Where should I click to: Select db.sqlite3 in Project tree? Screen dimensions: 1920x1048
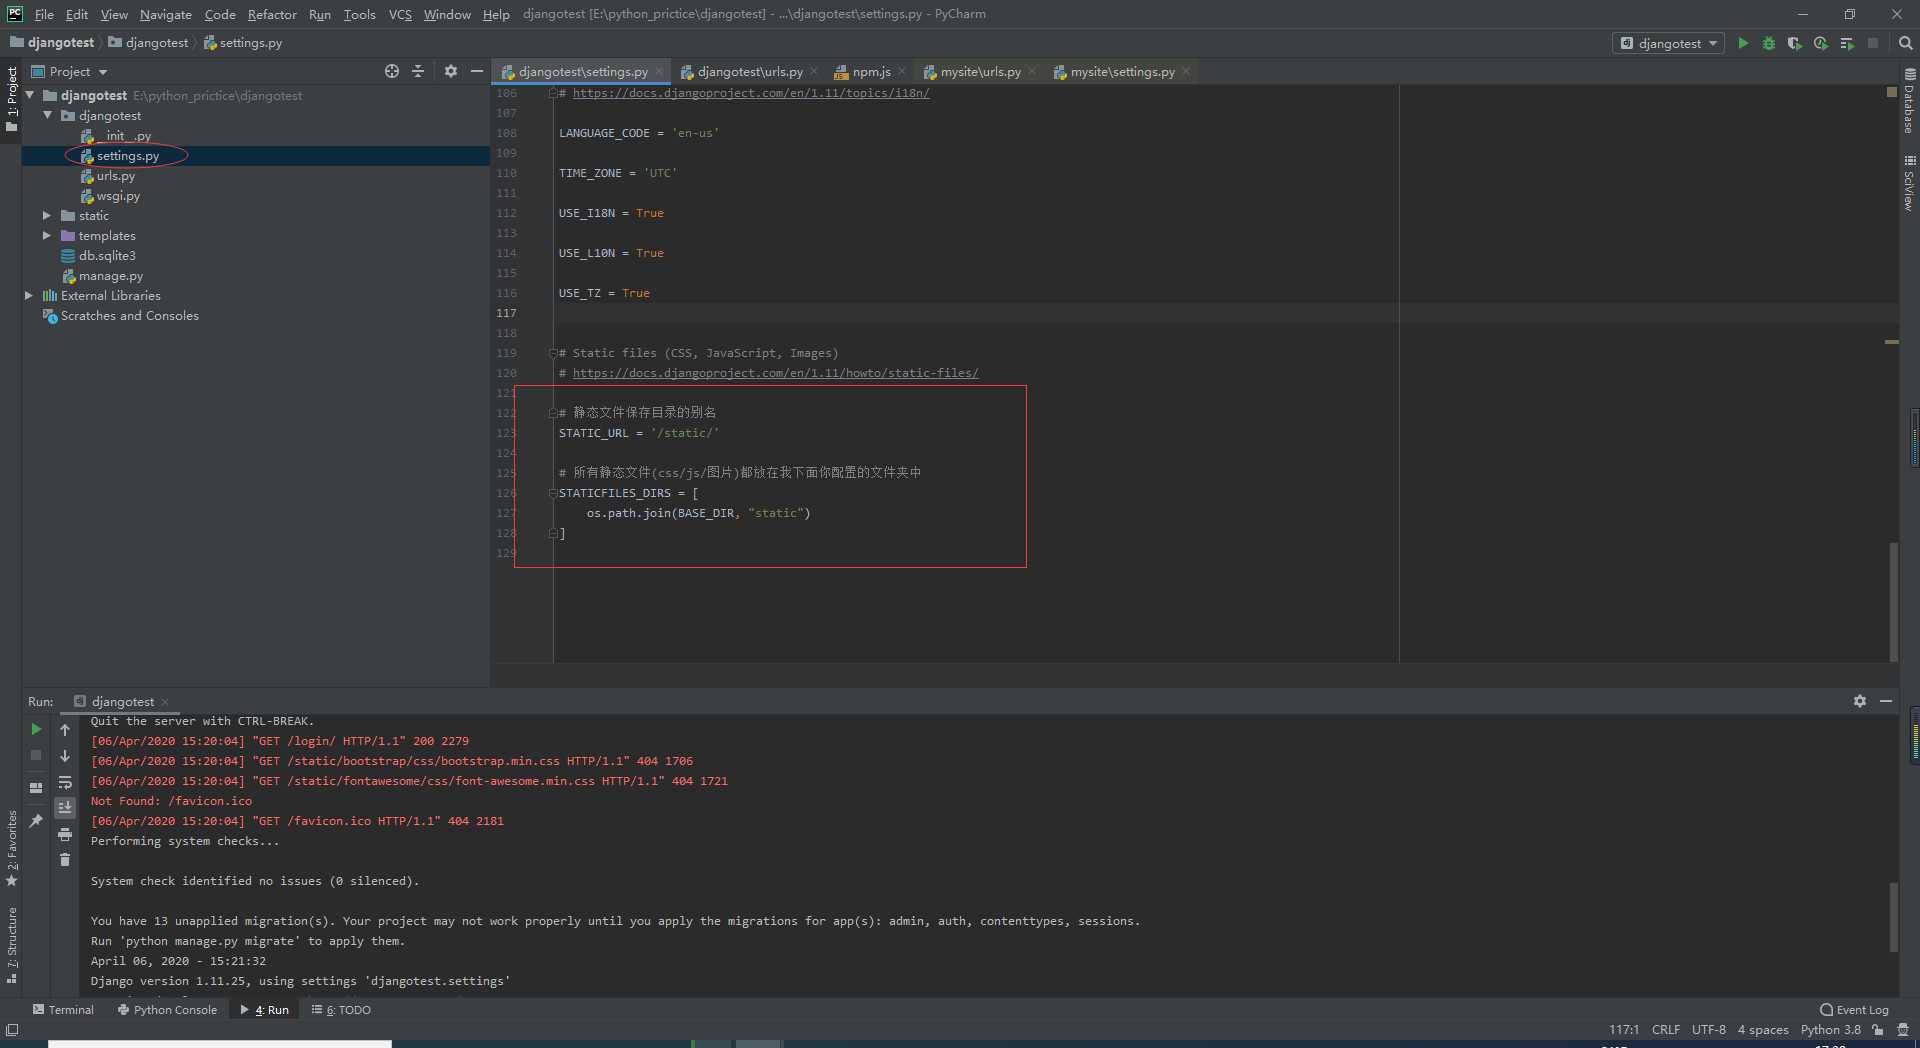click(x=106, y=255)
